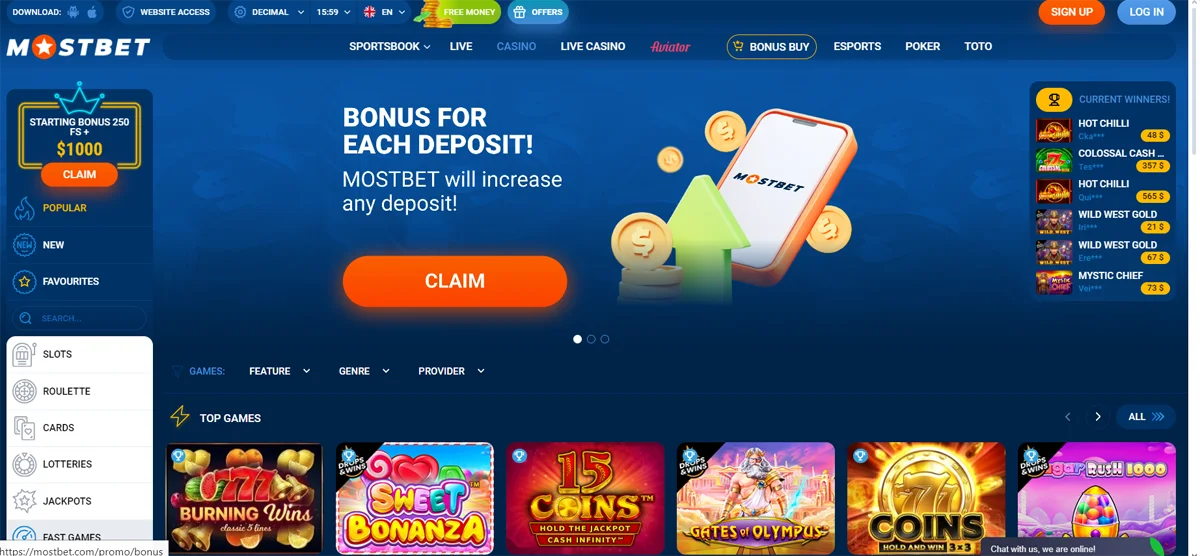Click the orange Sign Up button

(x=1072, y=12)
